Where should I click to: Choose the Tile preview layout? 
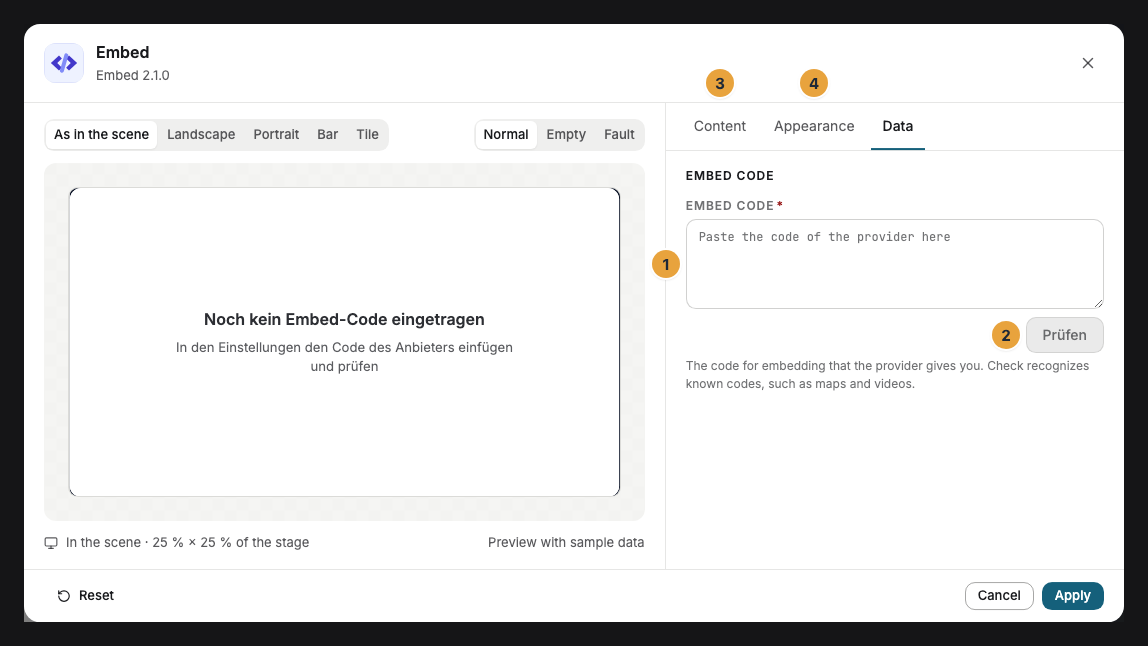pos(368,135)
